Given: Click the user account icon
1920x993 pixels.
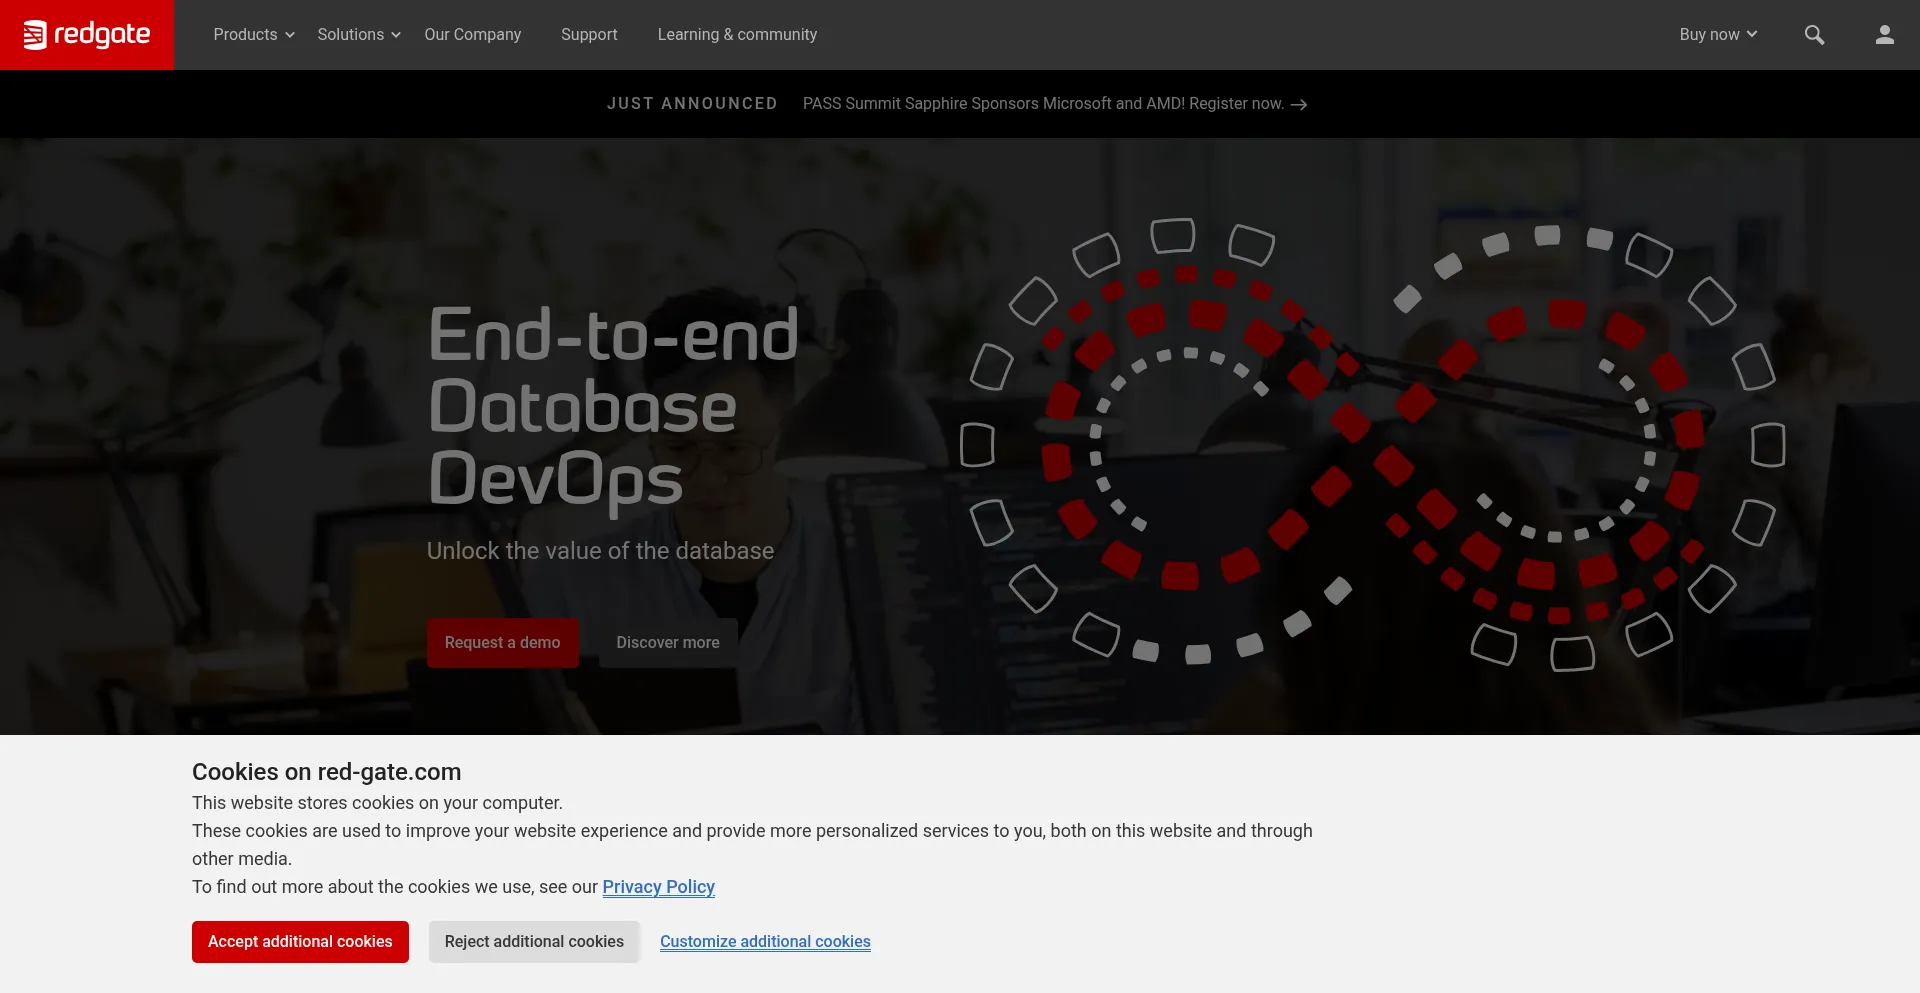Looking at the screenshot, I should 1884,35.
